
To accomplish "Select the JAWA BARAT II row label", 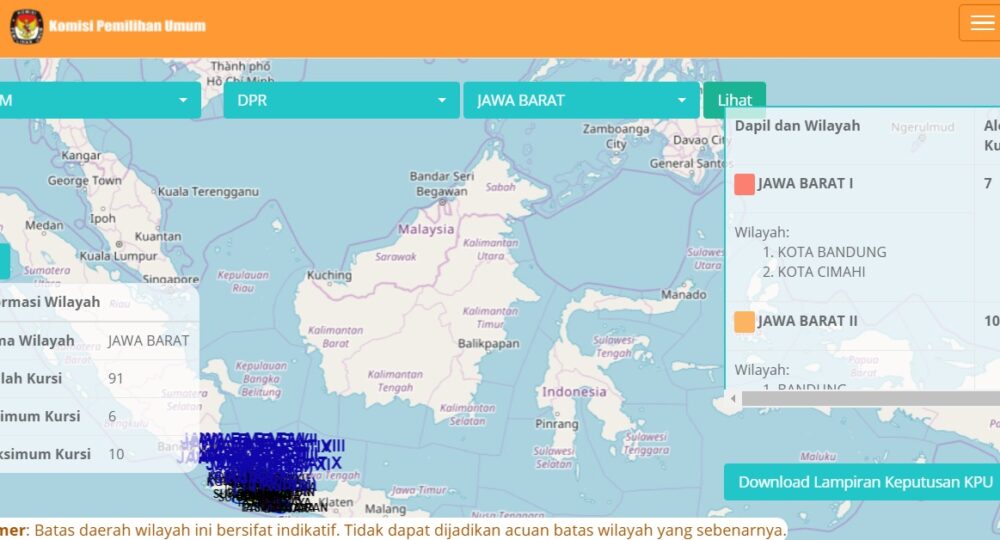I will tap(807, 322).
